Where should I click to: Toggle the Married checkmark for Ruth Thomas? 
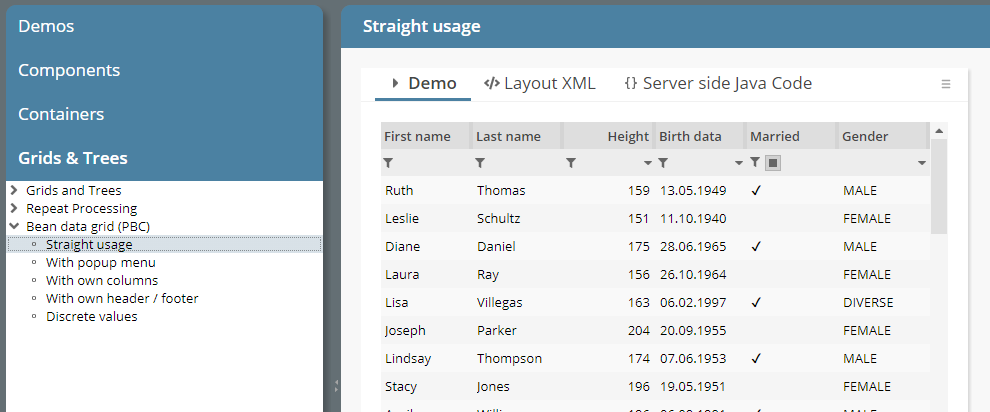click(757, 190)
